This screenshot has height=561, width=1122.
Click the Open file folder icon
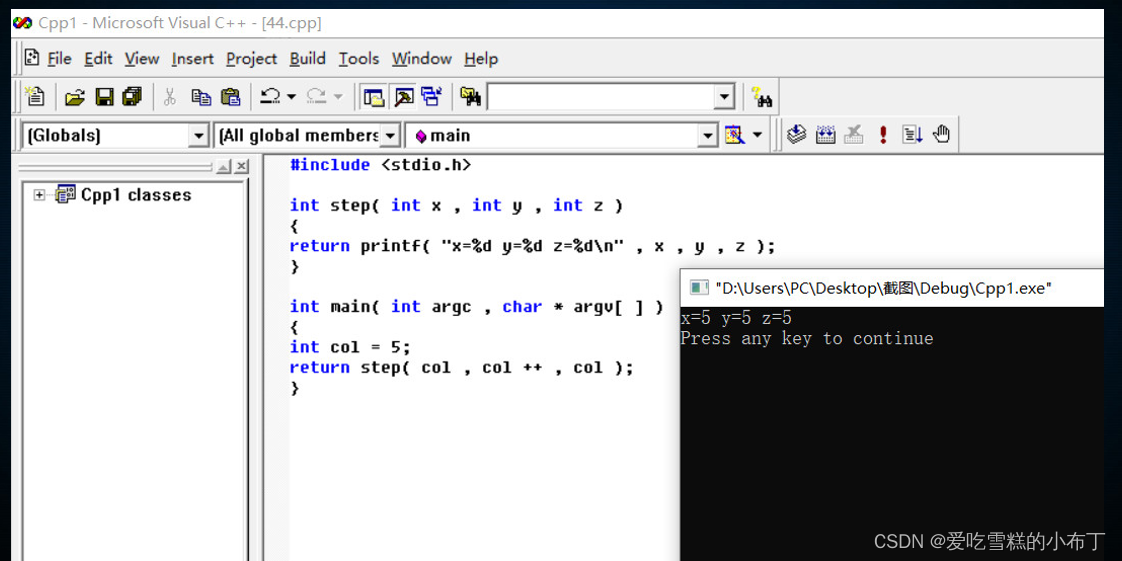(75, 97)
